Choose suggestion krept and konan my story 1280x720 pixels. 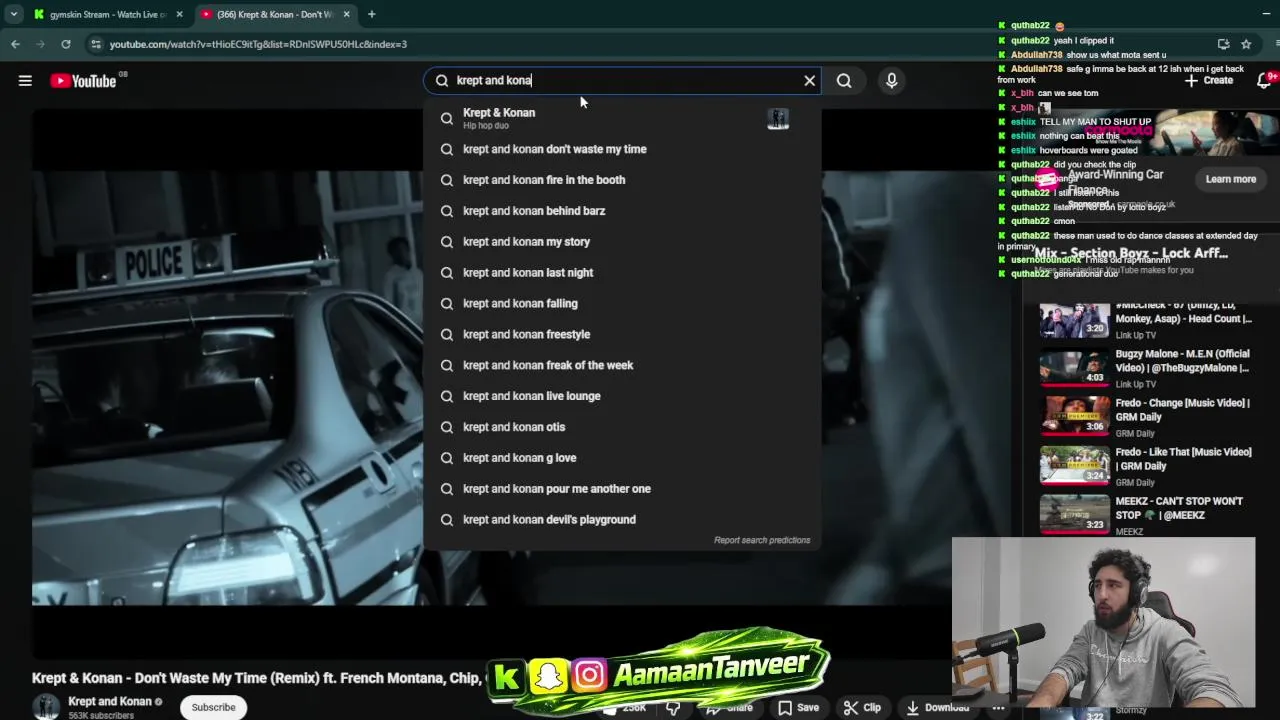click(x=621, y=242)
